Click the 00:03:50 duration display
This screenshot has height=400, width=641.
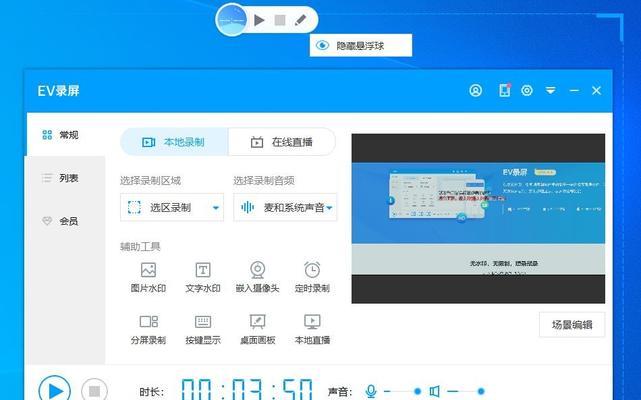[x=247, y=389]
